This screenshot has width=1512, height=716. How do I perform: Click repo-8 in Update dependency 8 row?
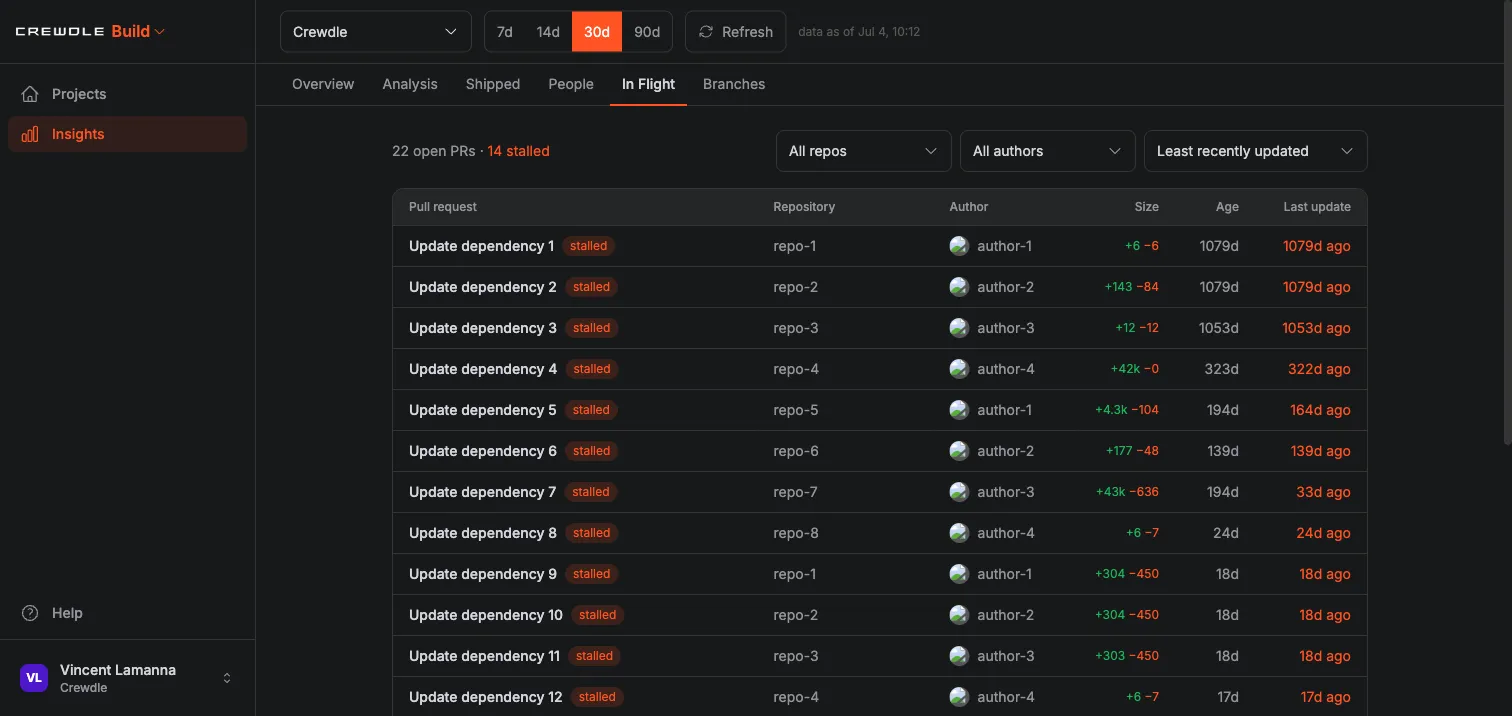(x=796, y=533)
